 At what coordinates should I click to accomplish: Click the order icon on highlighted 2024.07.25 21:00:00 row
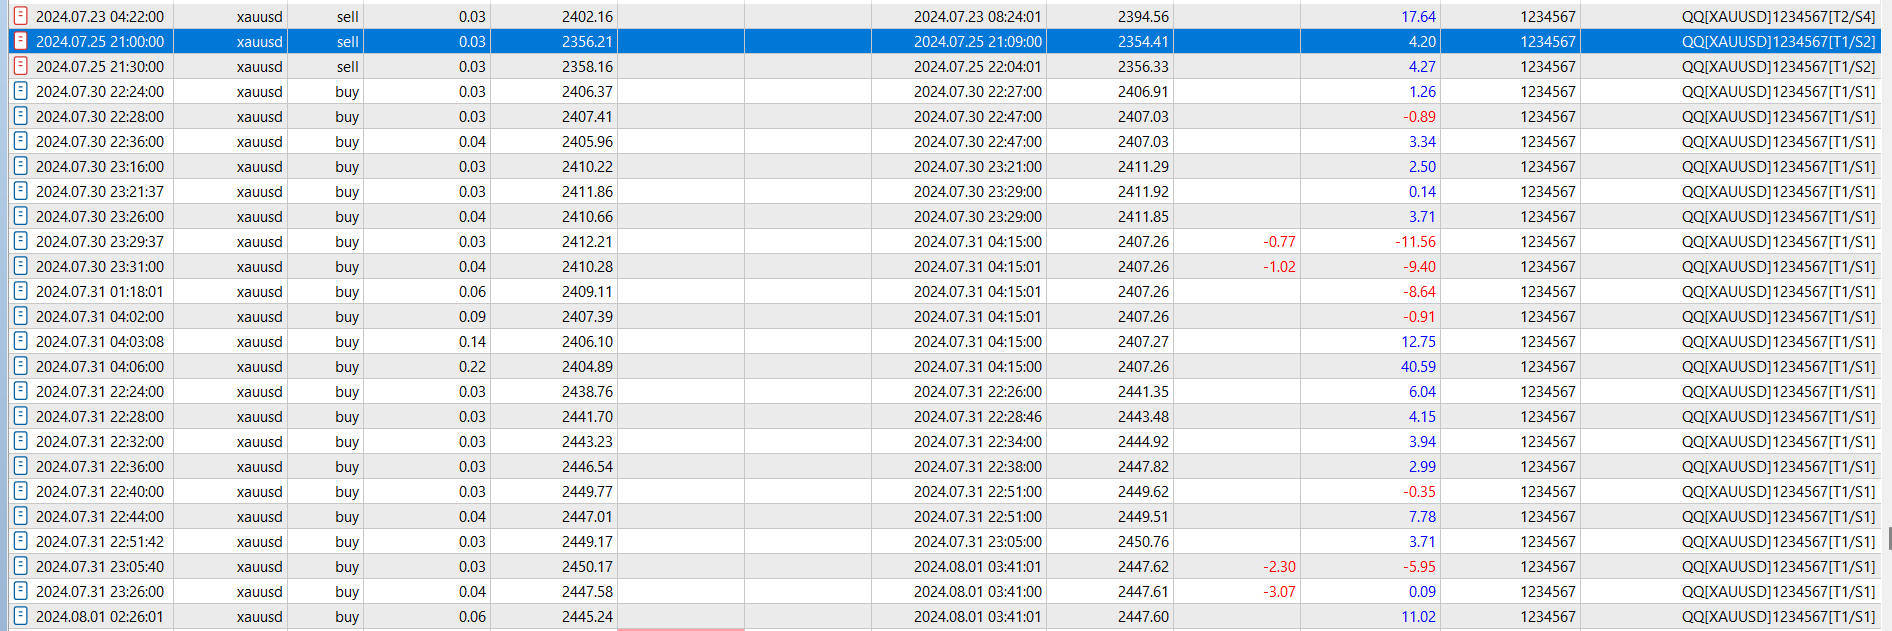(x=20, y=41)
